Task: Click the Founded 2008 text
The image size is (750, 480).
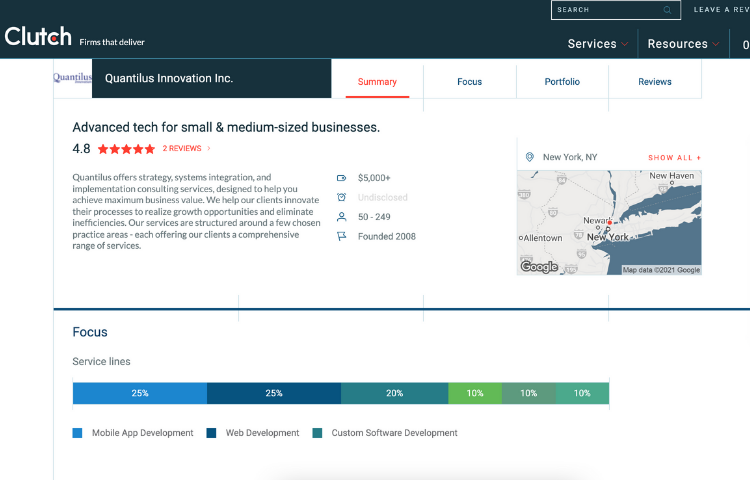Action: pyautogui.click(x=386, y=237)
